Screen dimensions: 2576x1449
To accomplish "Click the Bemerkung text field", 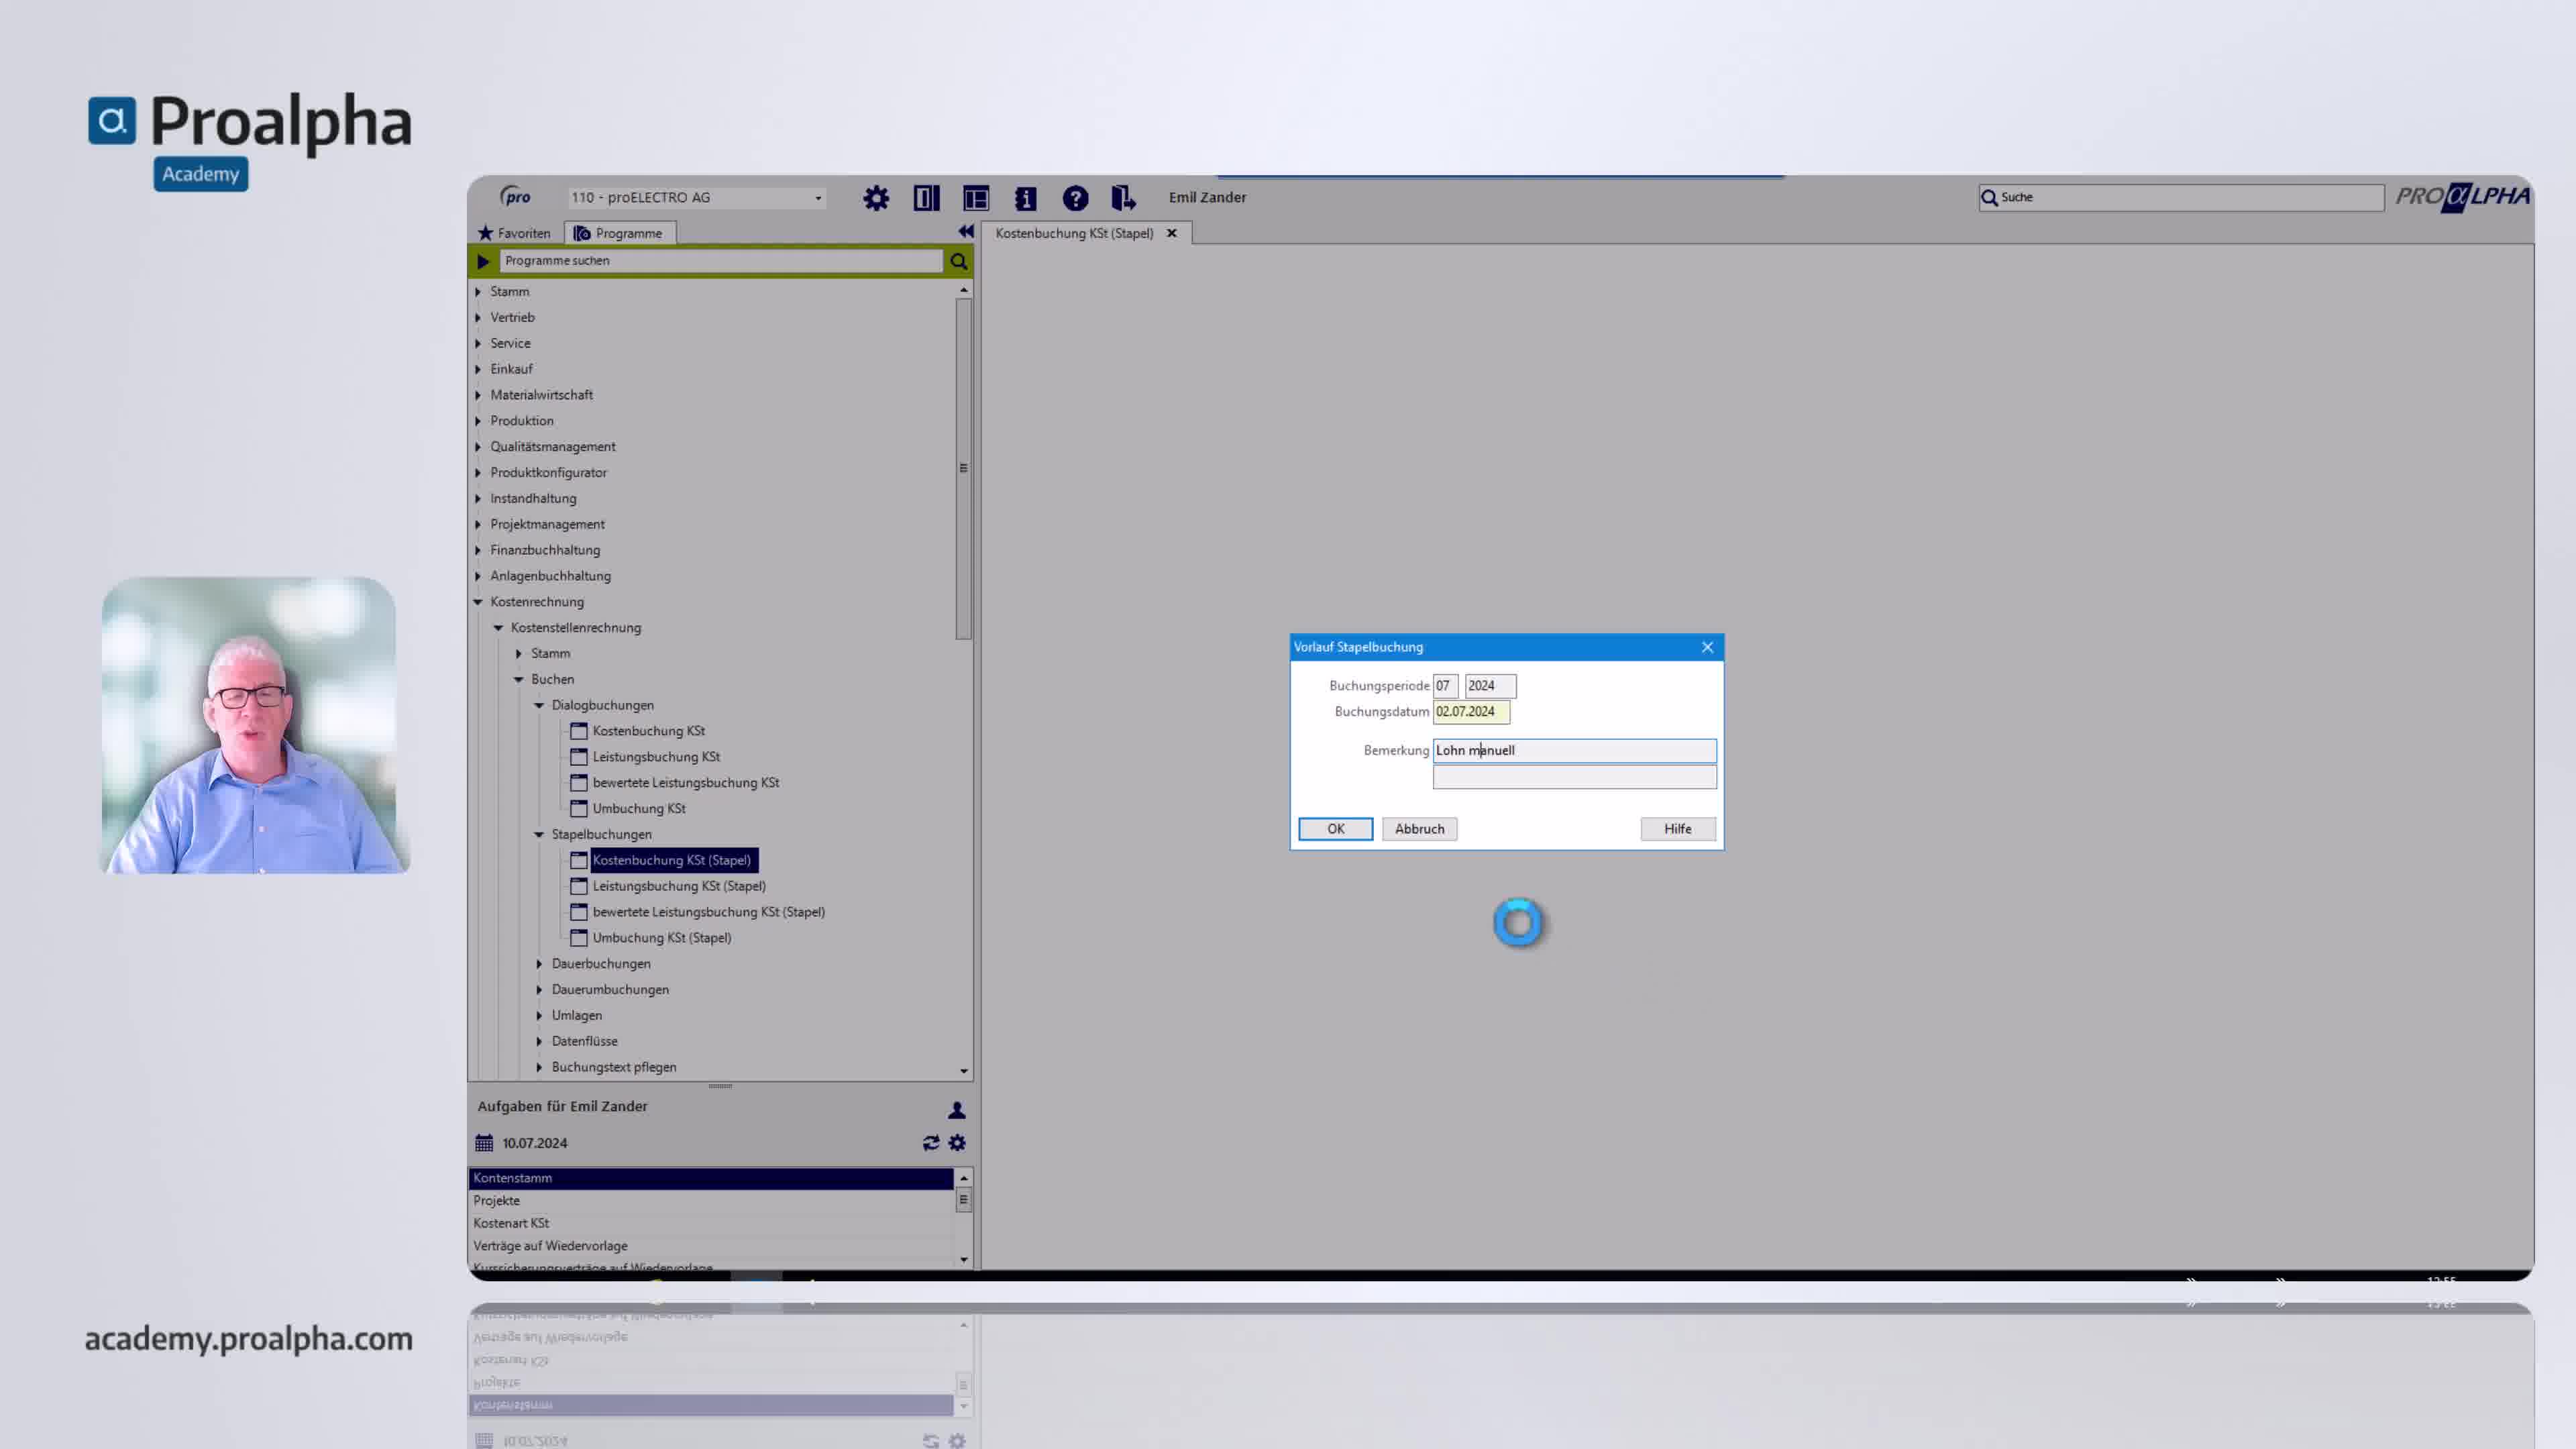I will [x=1573, y=751].
